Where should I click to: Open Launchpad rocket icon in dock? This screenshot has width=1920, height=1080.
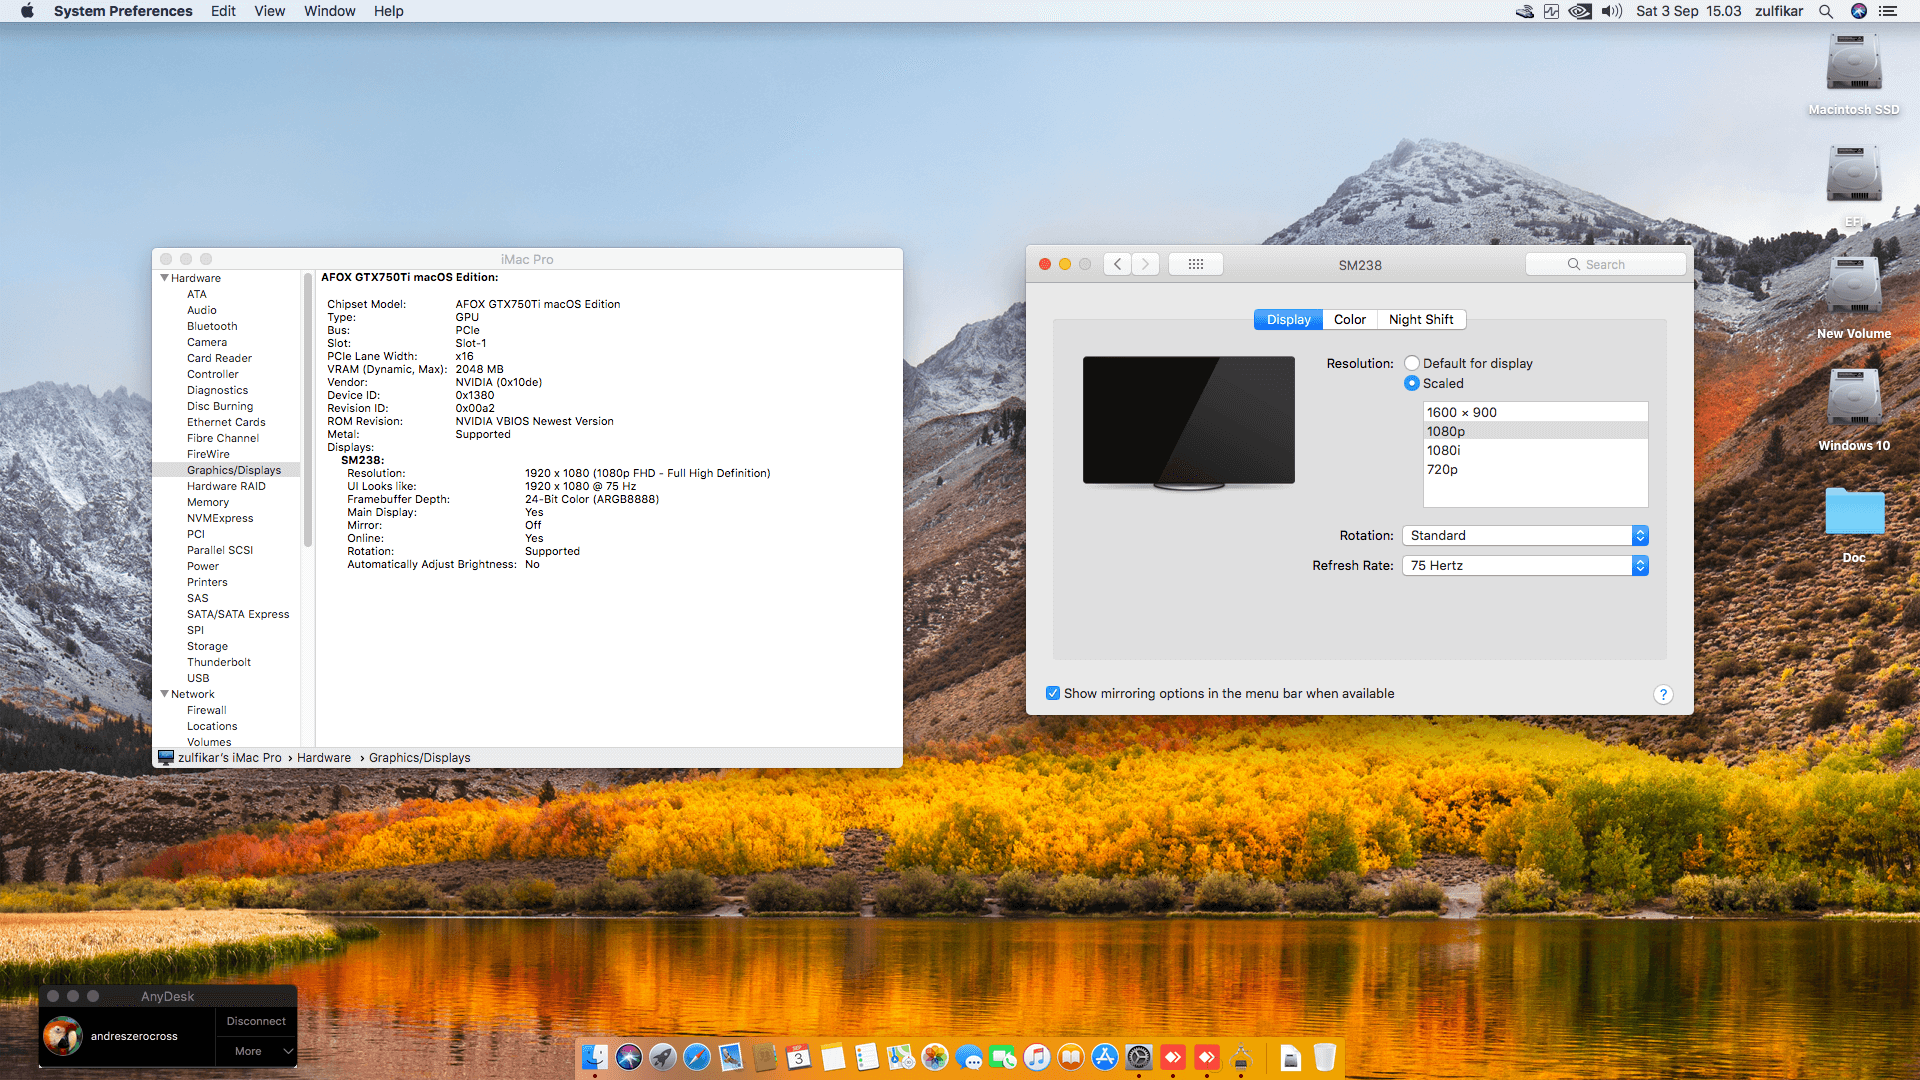(x=663, y=1057)
